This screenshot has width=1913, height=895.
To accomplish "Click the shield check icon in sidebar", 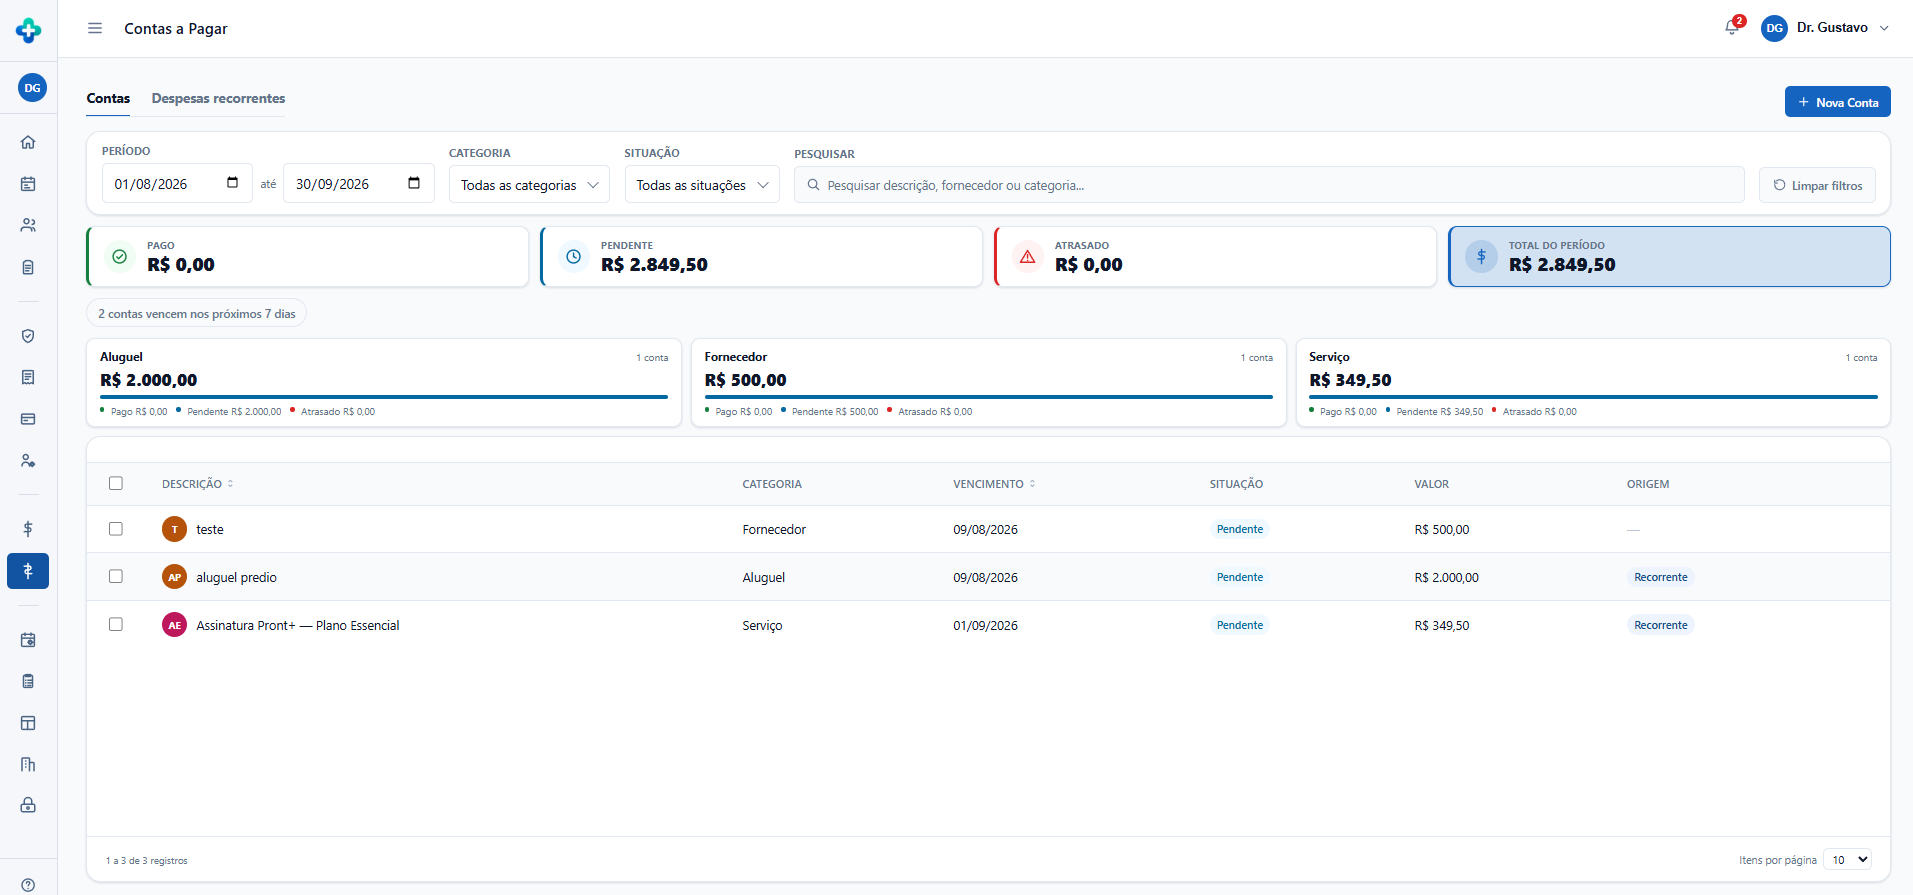I will coord(28,336).
